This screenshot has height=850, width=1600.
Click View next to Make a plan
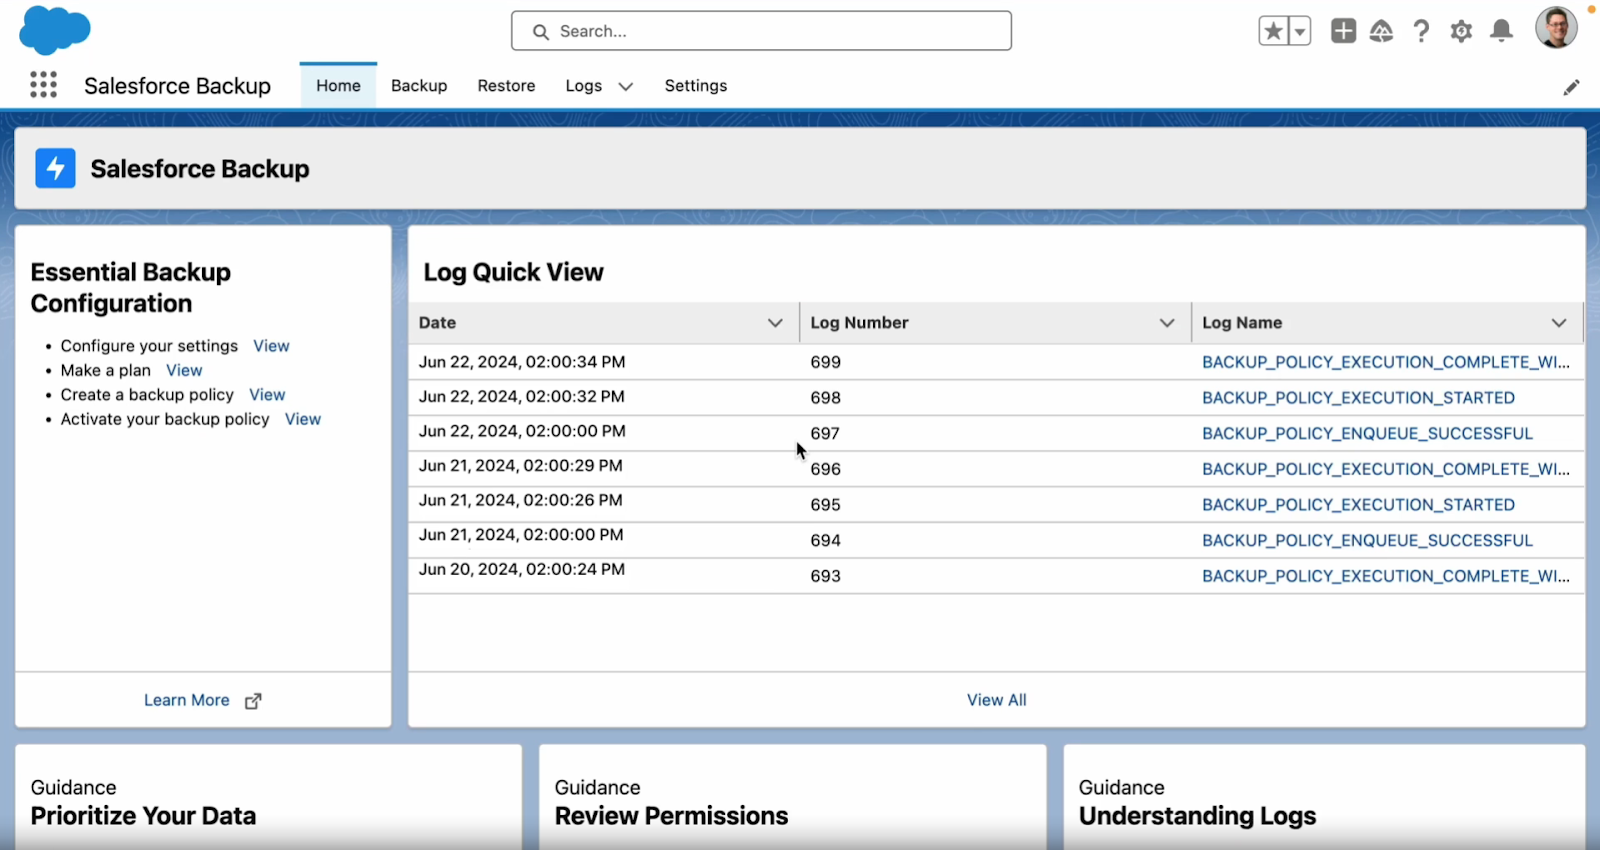tap(184, 370)
